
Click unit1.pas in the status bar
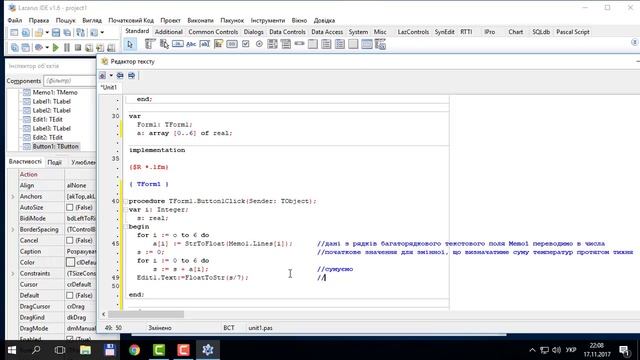[260, 328]
